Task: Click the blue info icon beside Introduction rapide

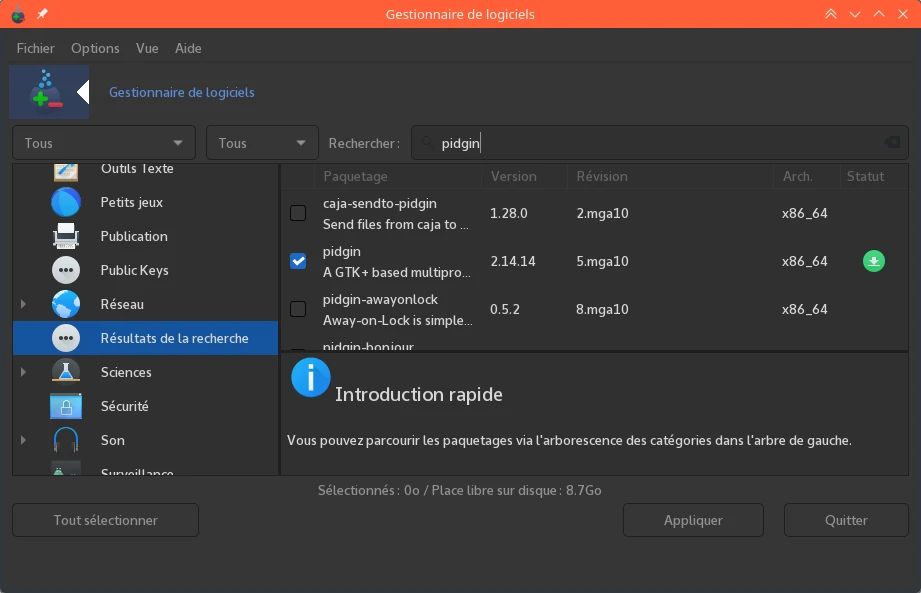Action: pos(311,378)
